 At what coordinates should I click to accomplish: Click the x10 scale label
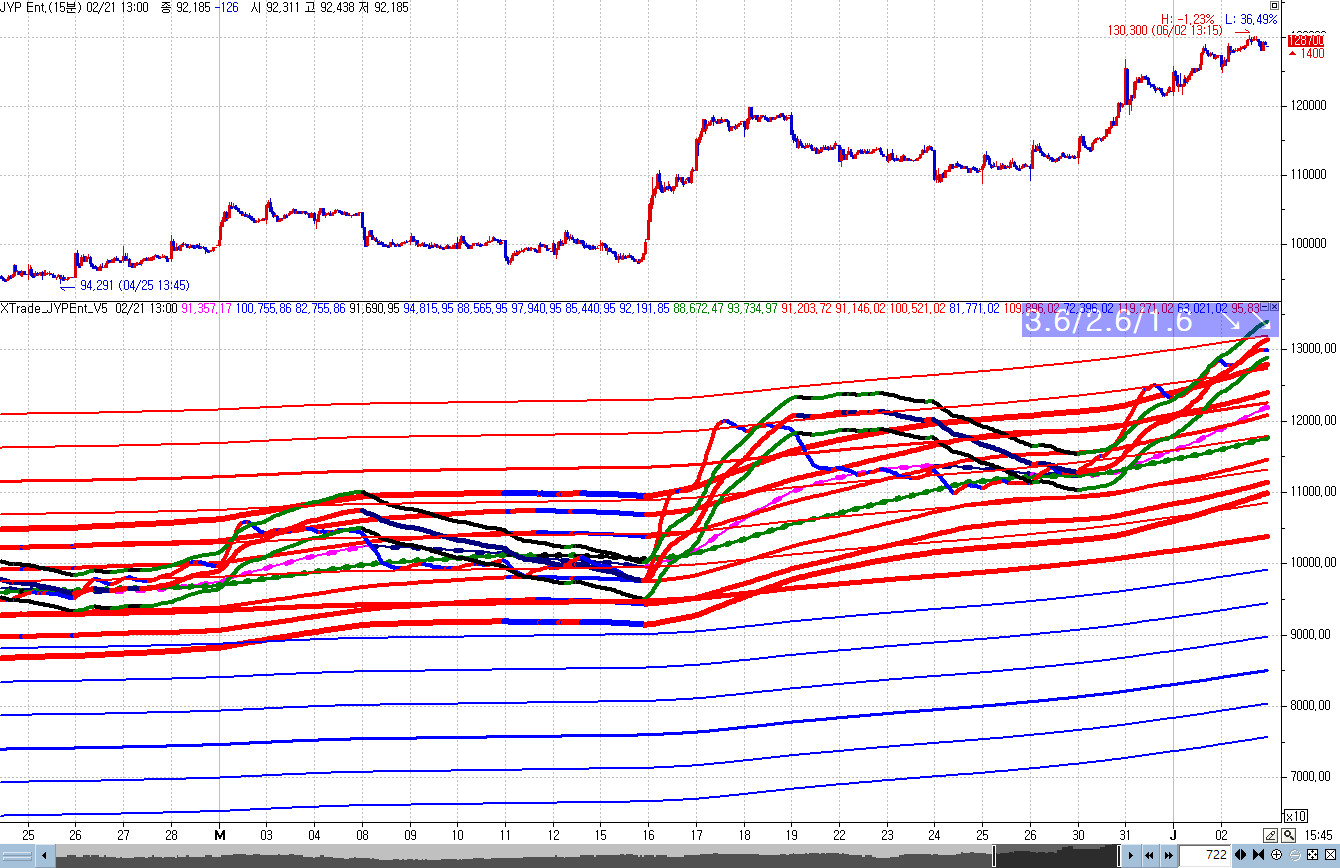point(1295,815)
